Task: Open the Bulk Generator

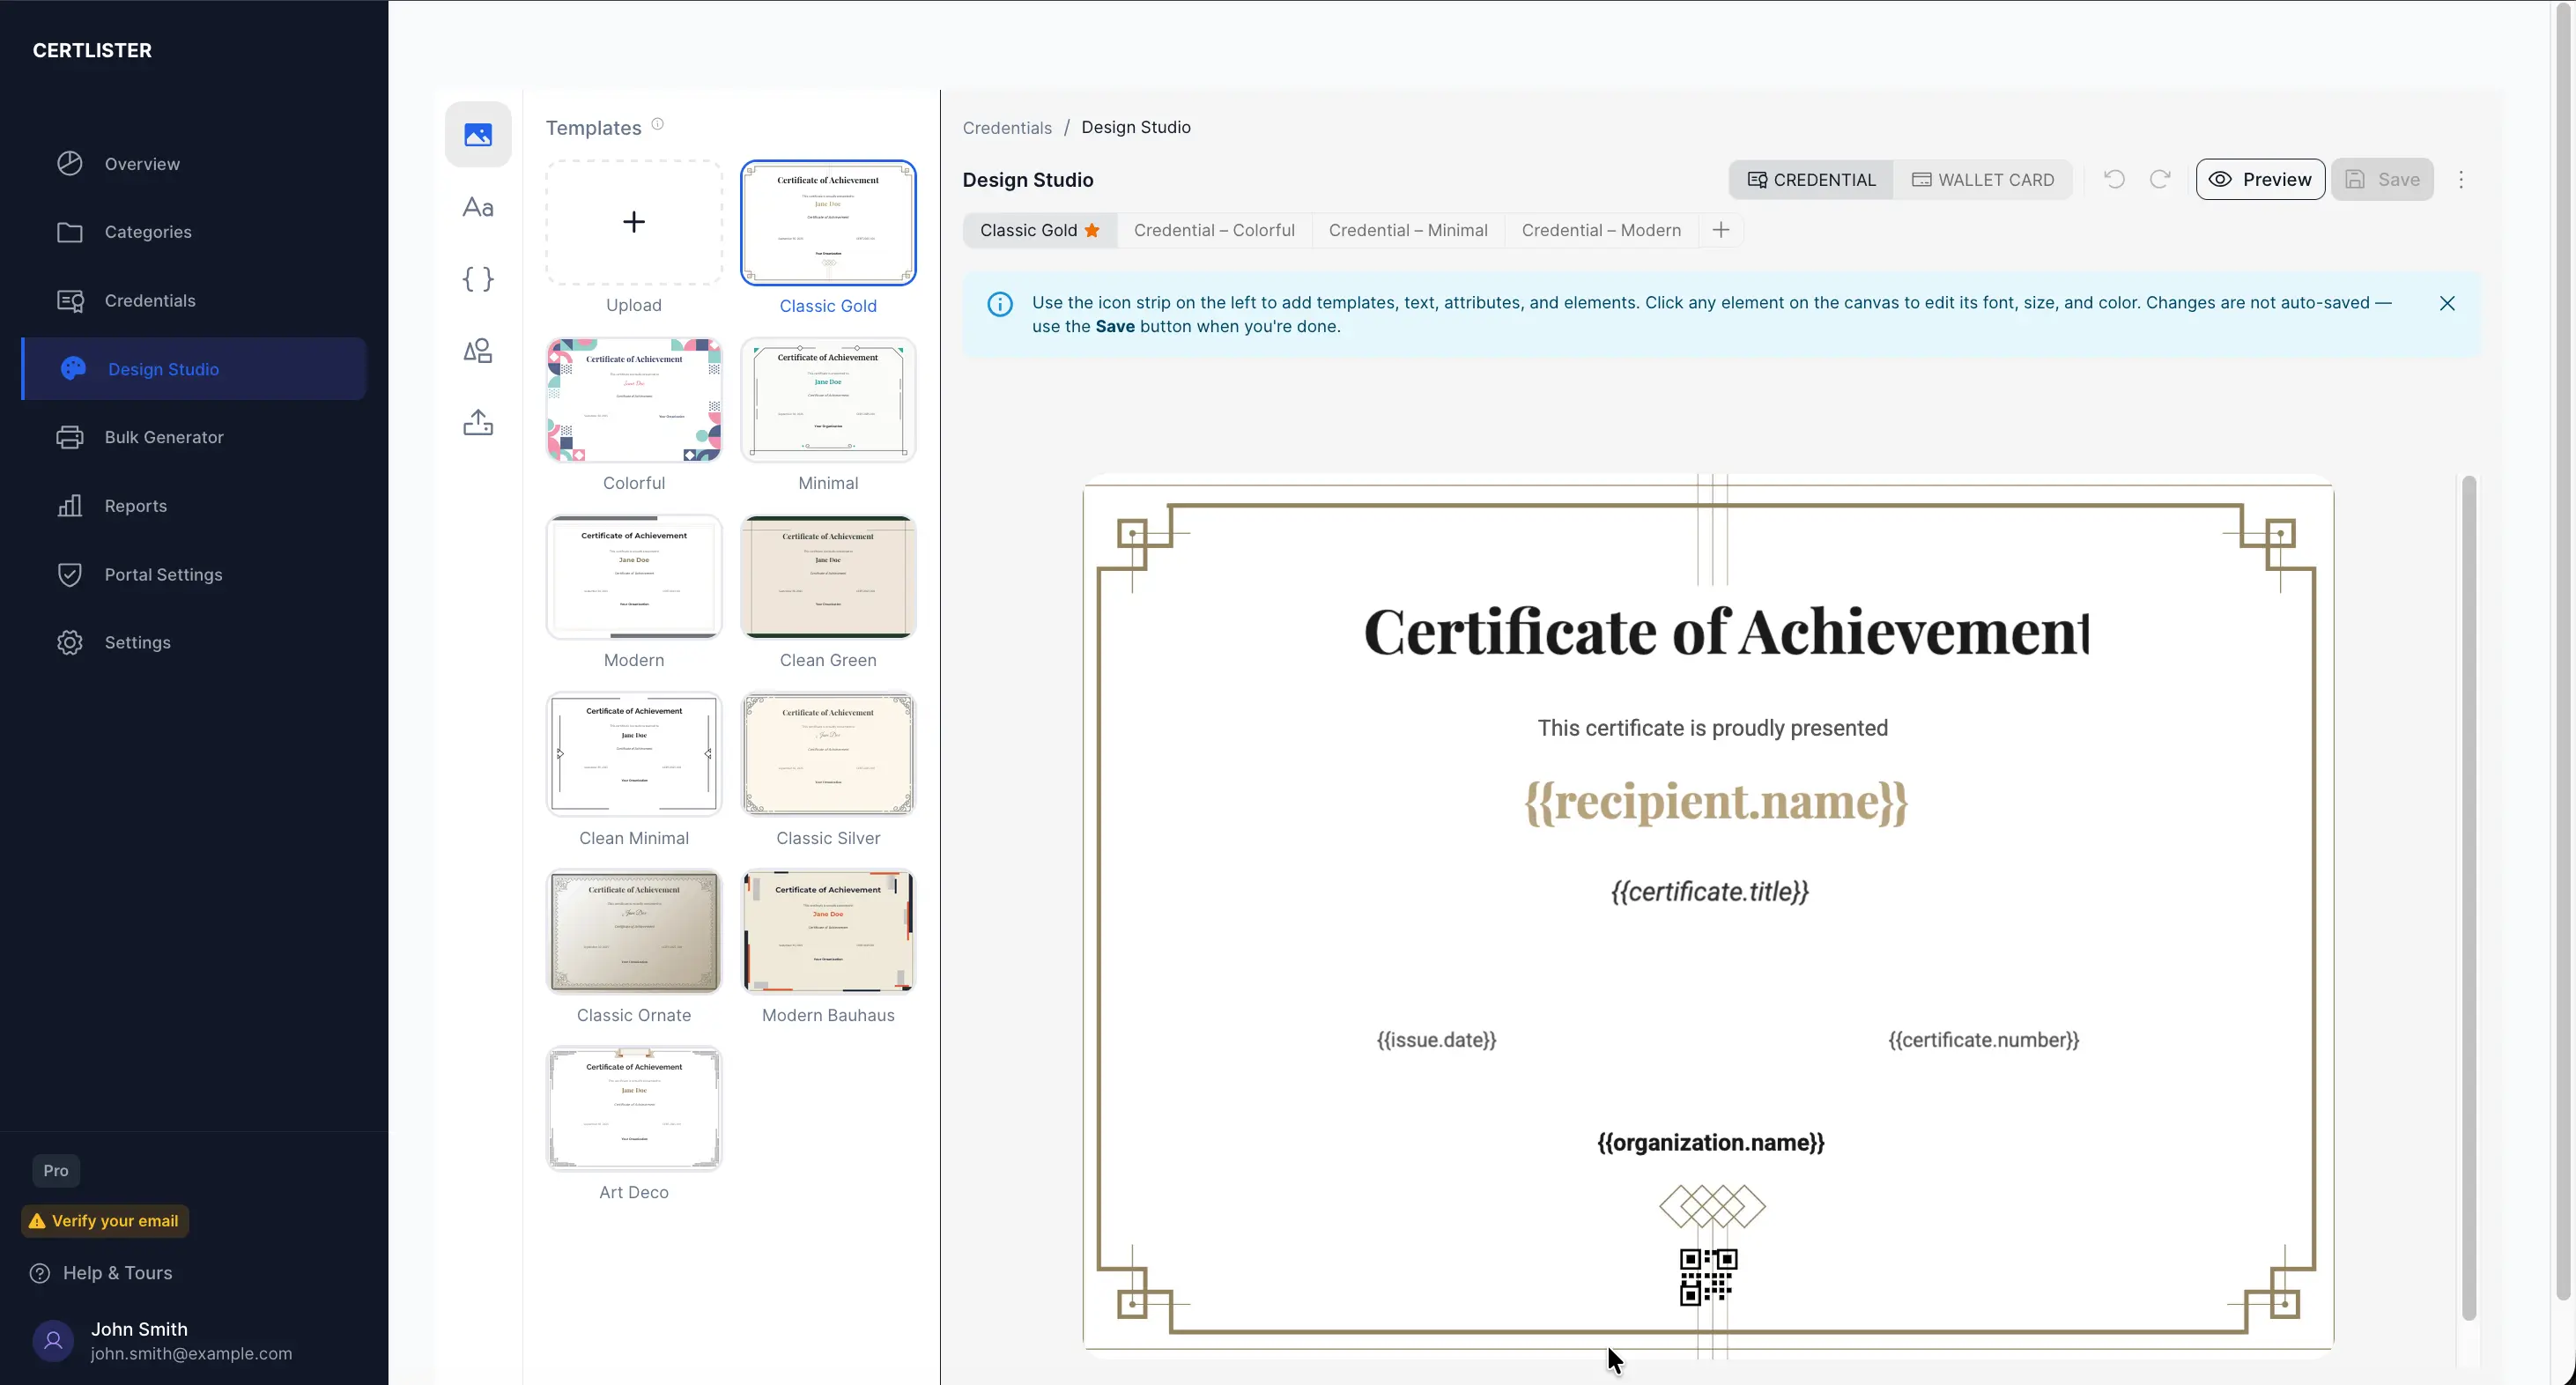Action: [164, 437]
